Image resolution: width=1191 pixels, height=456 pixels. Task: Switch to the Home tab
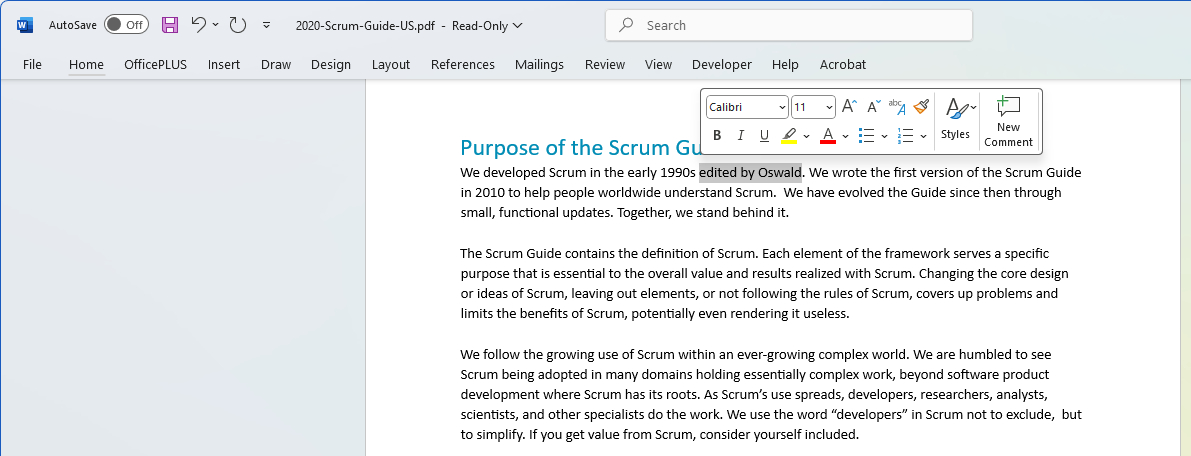(x=87, y=65)
